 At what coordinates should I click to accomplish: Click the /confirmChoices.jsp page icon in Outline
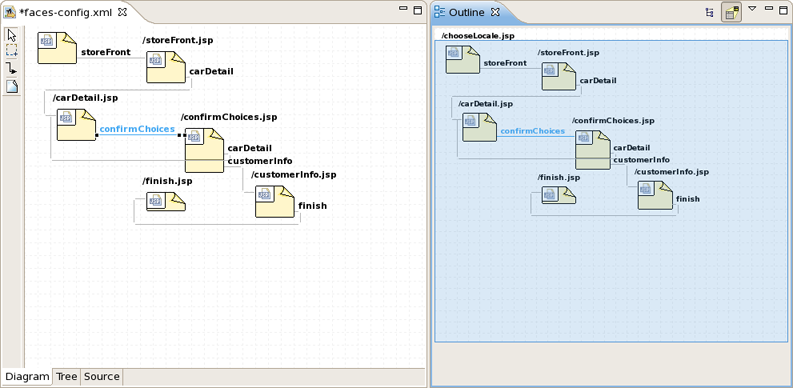(x=593, y=150)
